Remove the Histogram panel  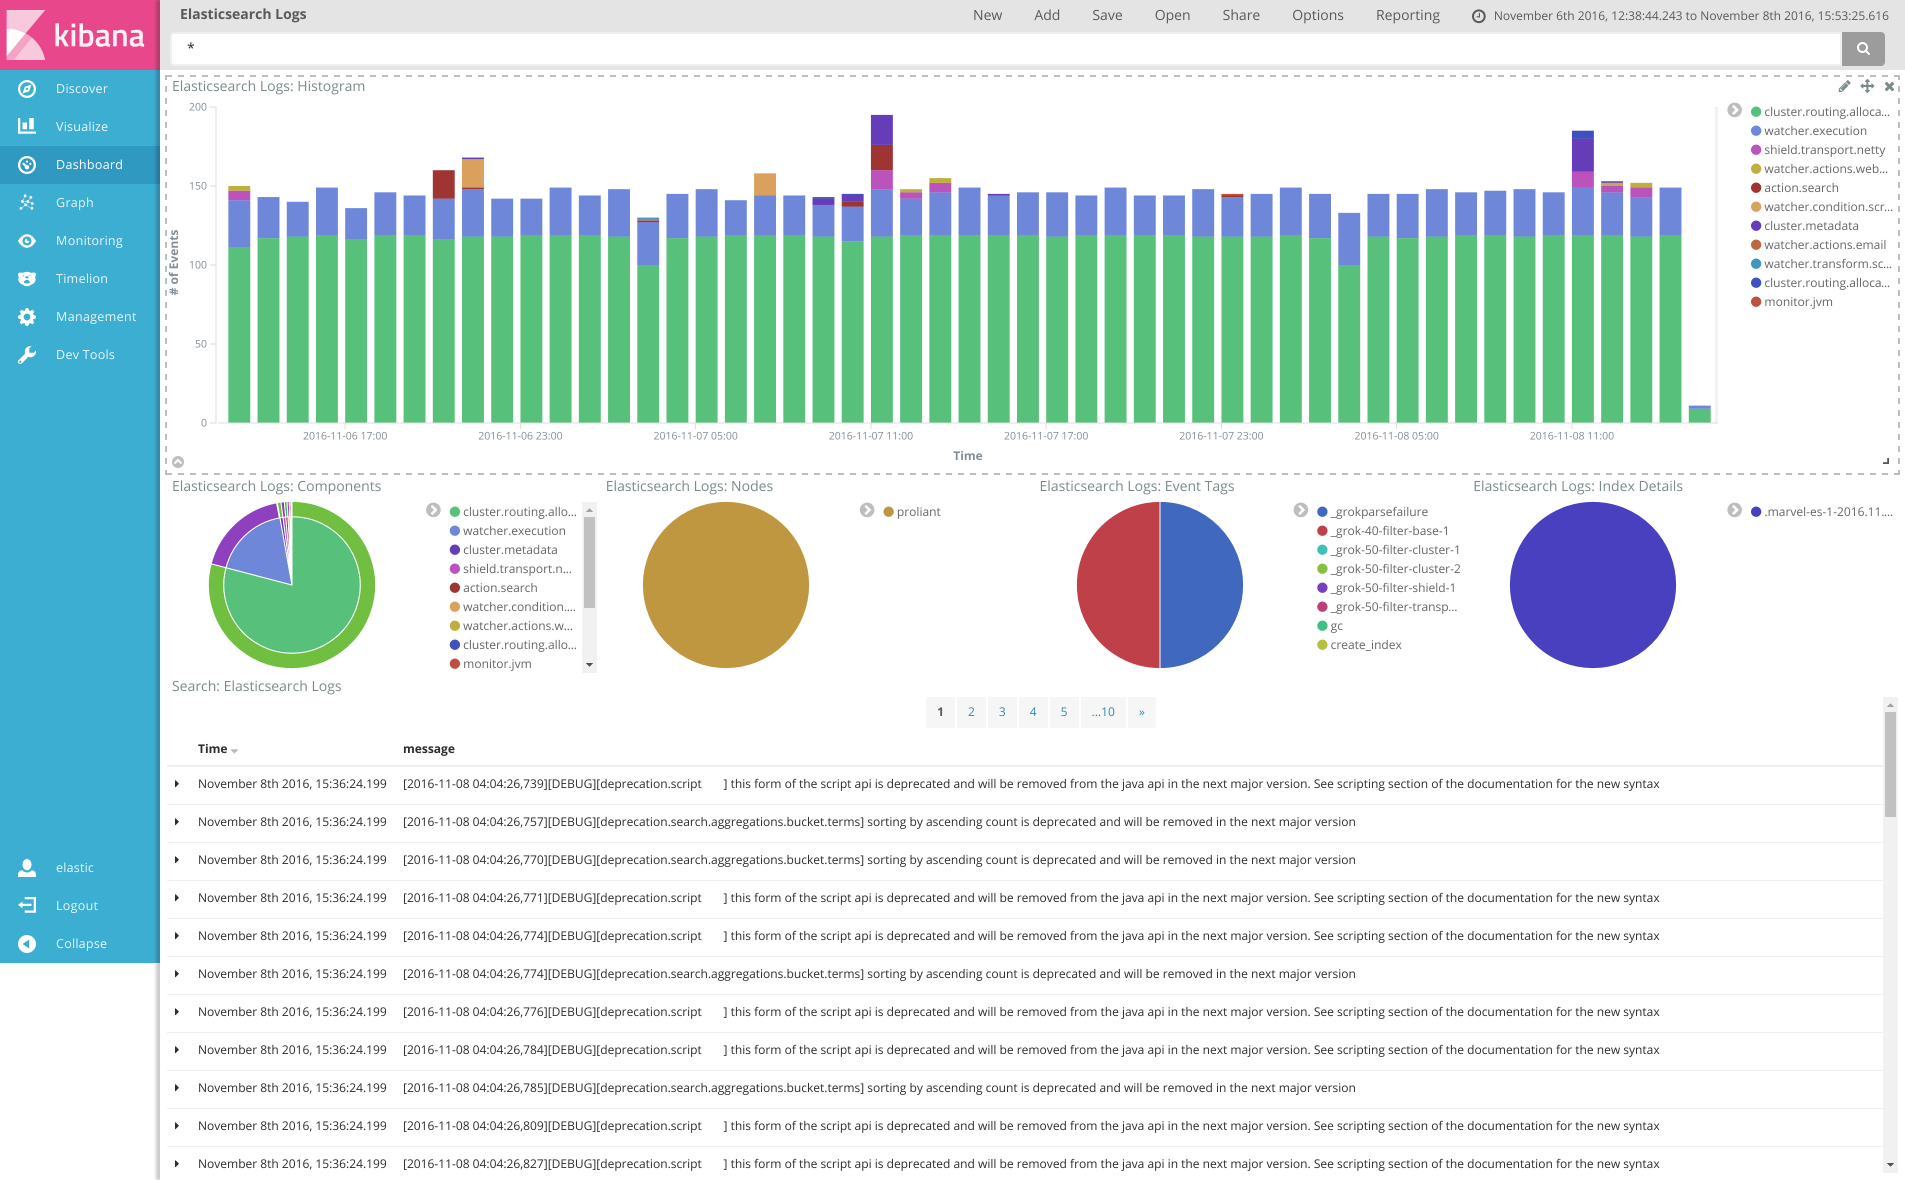point(1889,87)
